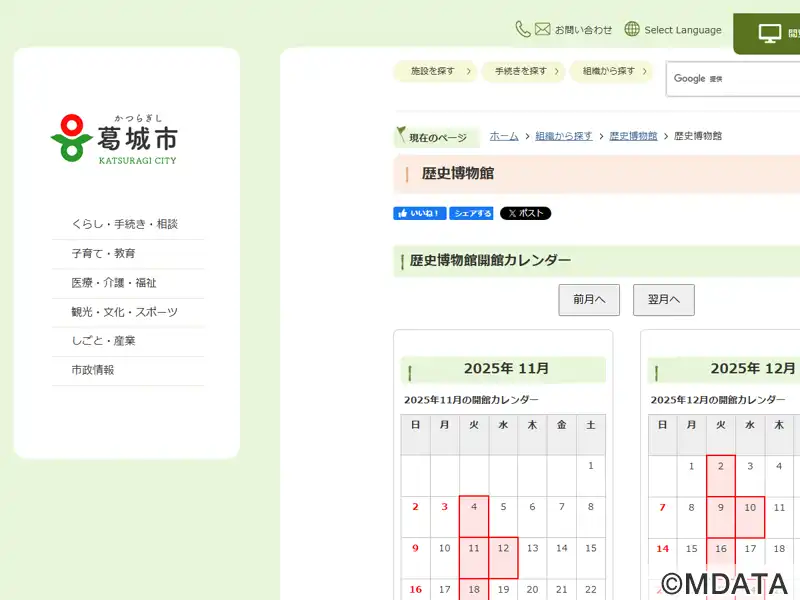Go to ホーム breadcrumb link
Image resolution: width=800 pixels, height=600 pixels.
click(x=504, y=136)
